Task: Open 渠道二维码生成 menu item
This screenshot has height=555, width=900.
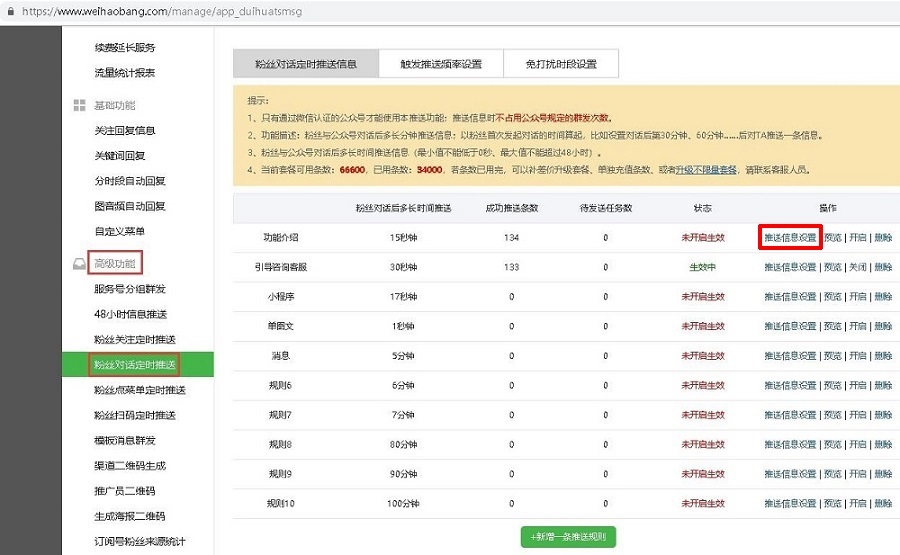Action: [x=130, y=465]
